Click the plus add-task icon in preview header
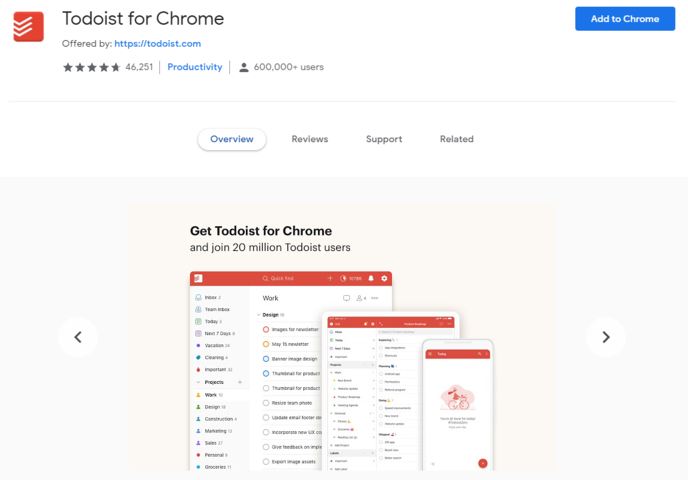 [330, 278]
